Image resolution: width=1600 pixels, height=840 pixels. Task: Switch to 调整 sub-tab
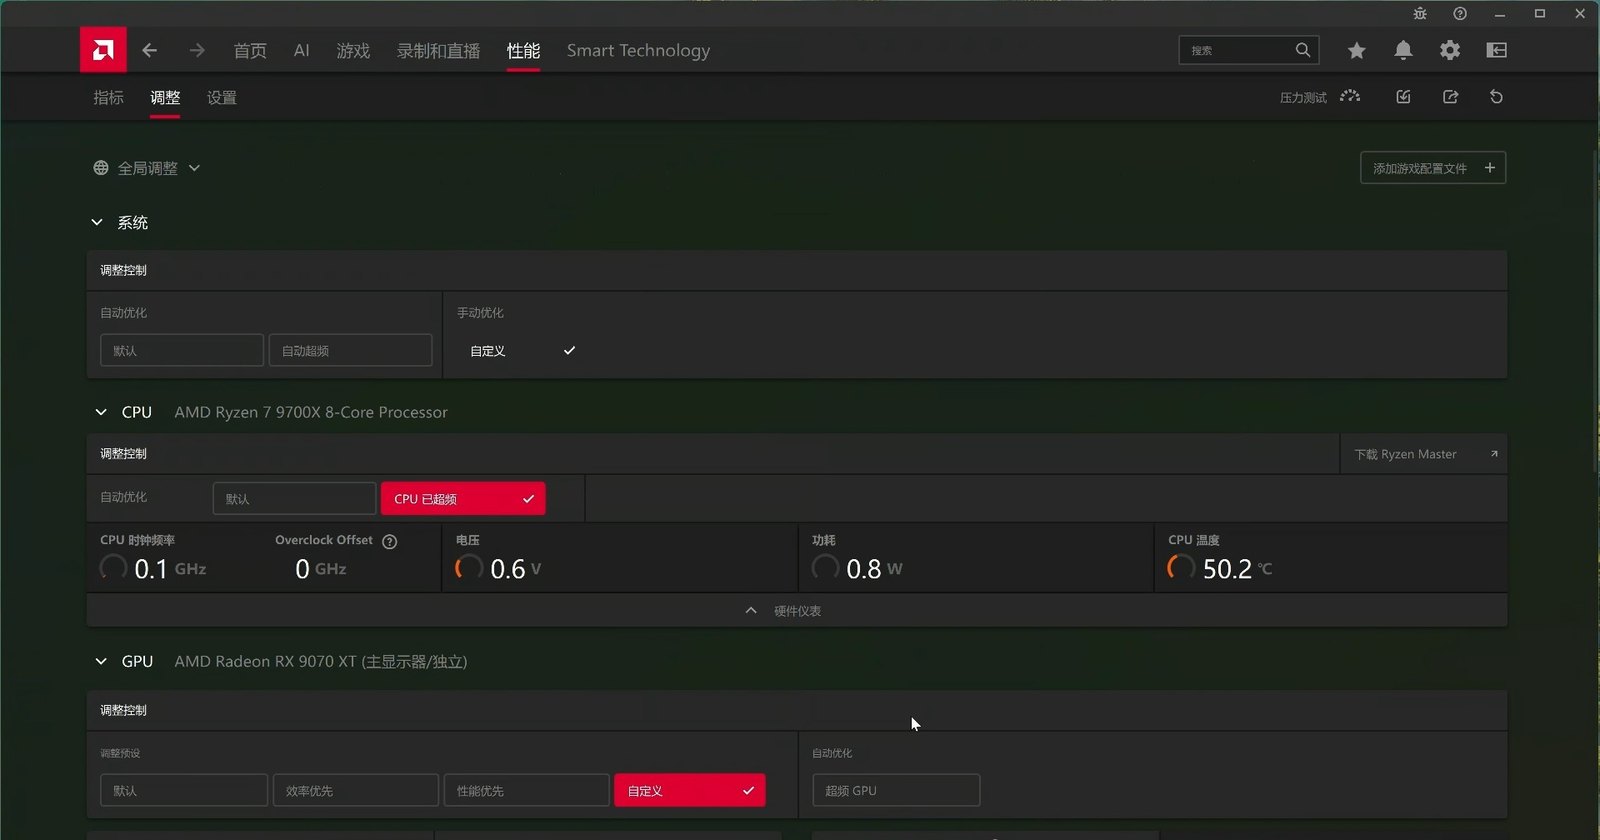coord(165,97)
